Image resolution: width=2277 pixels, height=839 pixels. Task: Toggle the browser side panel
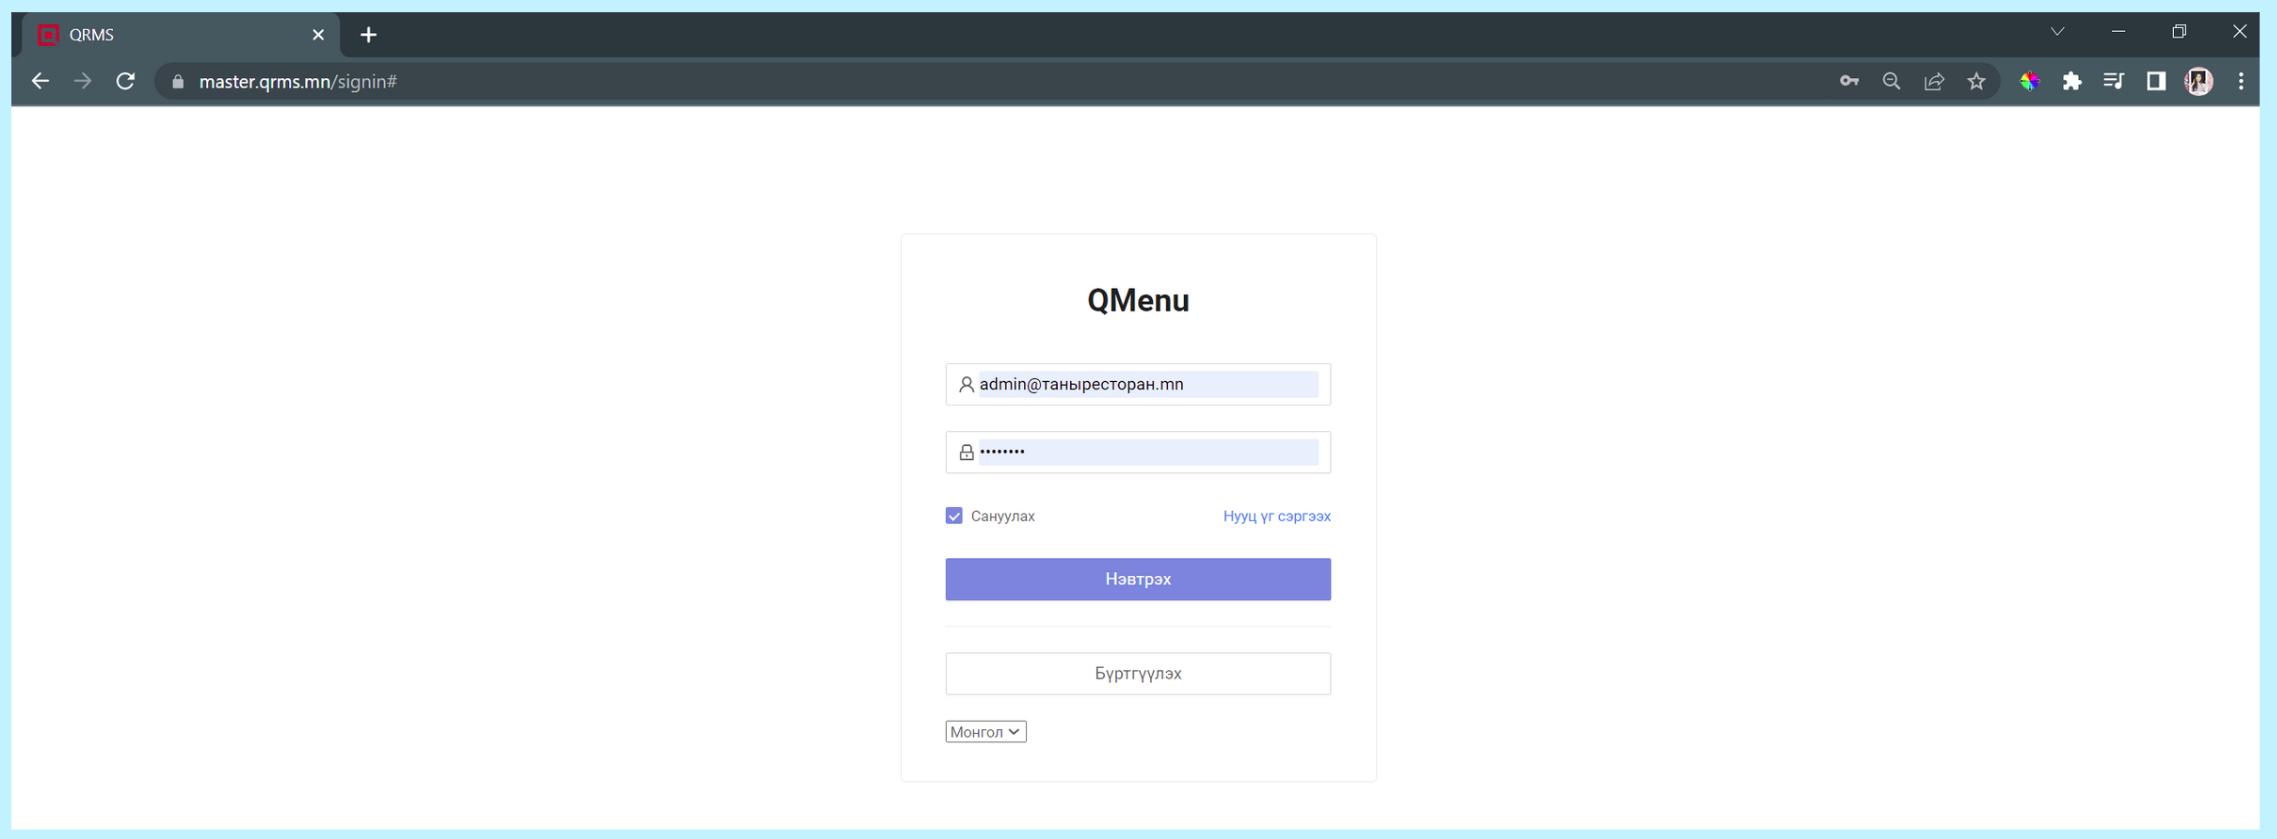click(x=2156, y=82)
